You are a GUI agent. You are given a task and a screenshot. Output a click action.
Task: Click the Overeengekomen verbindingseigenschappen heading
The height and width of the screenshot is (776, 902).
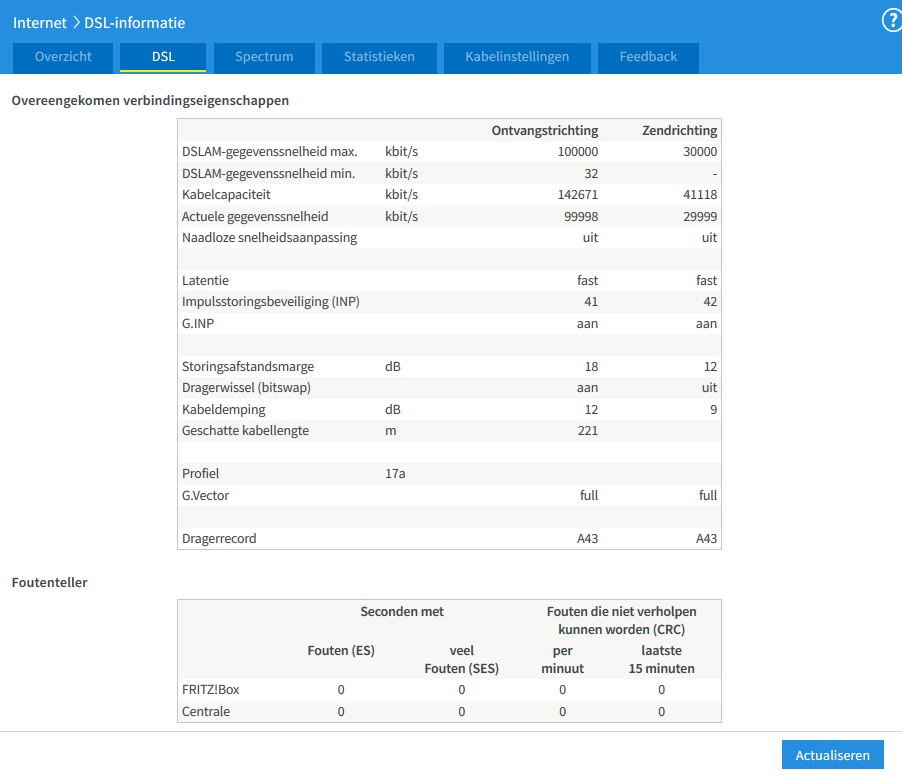pos(150,101)
